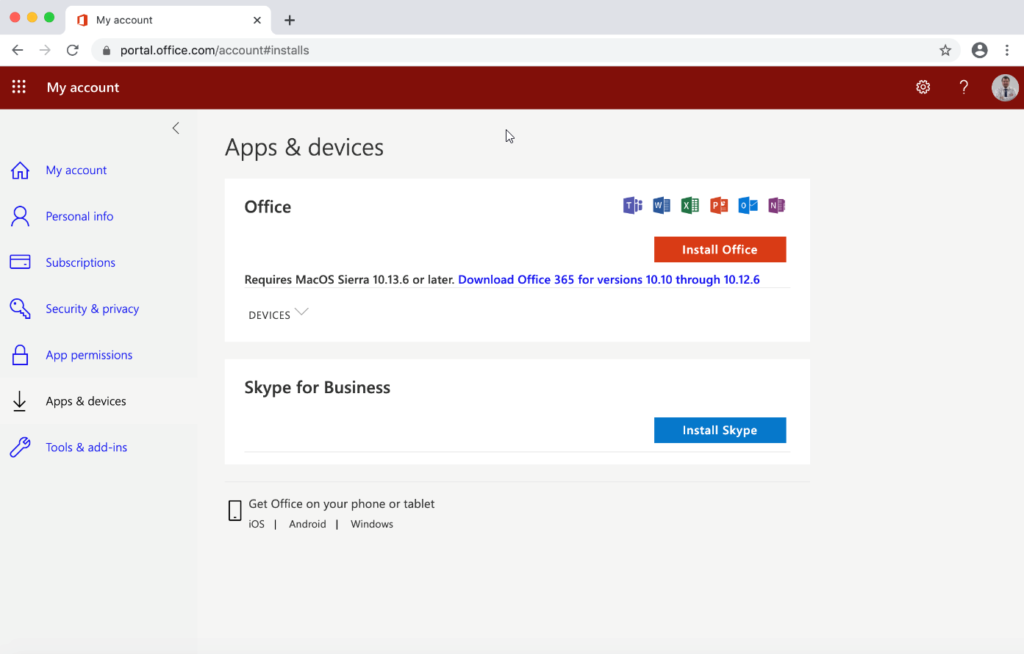Open the Subscriptions section
Image resolution: width=1024 pixels, height=654 pixels.
click(80, 262)
